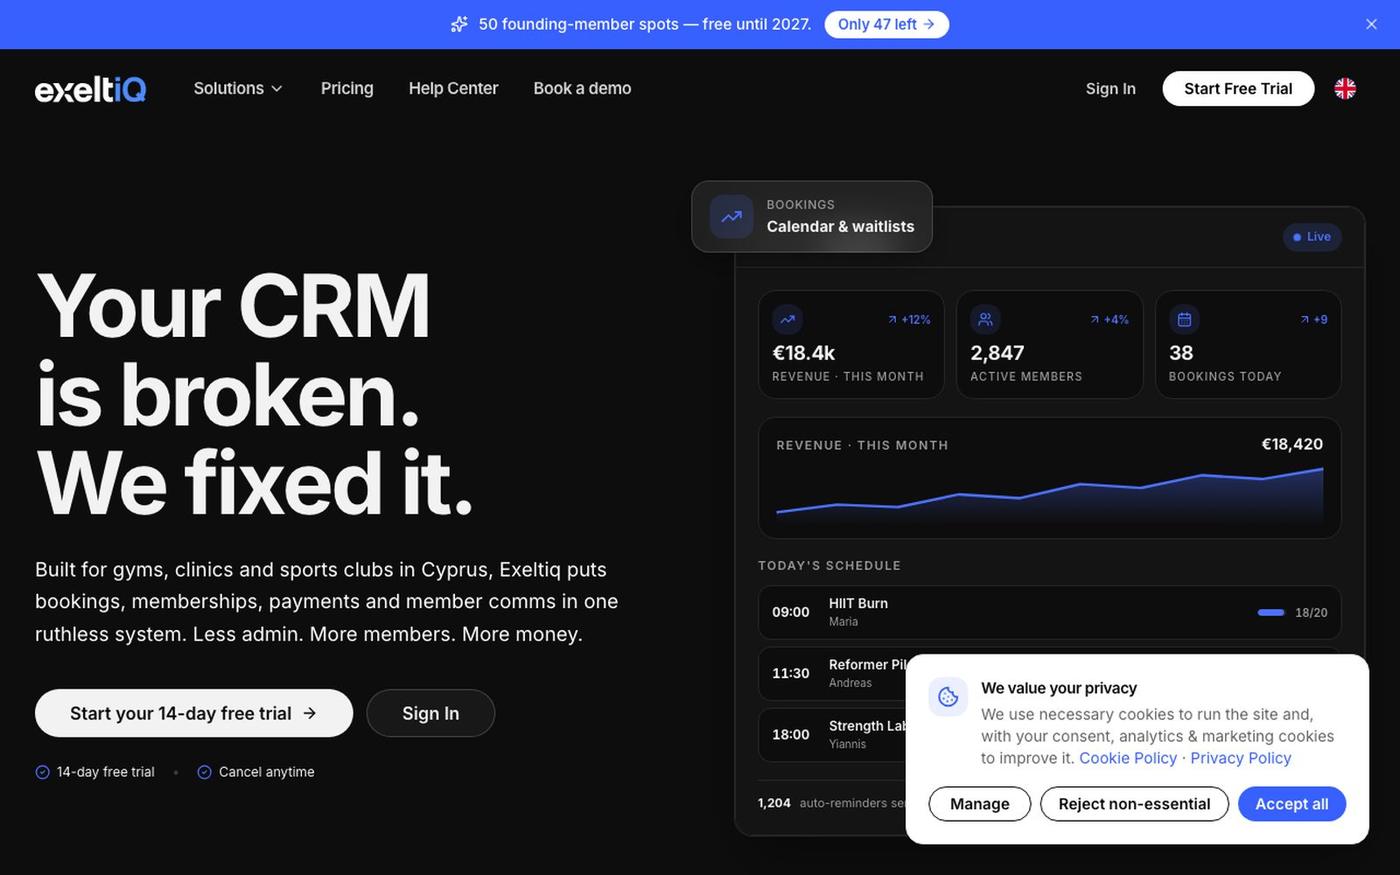Click the 38 bookings today value
The image size is (1400, 875).
(1181, 353)
